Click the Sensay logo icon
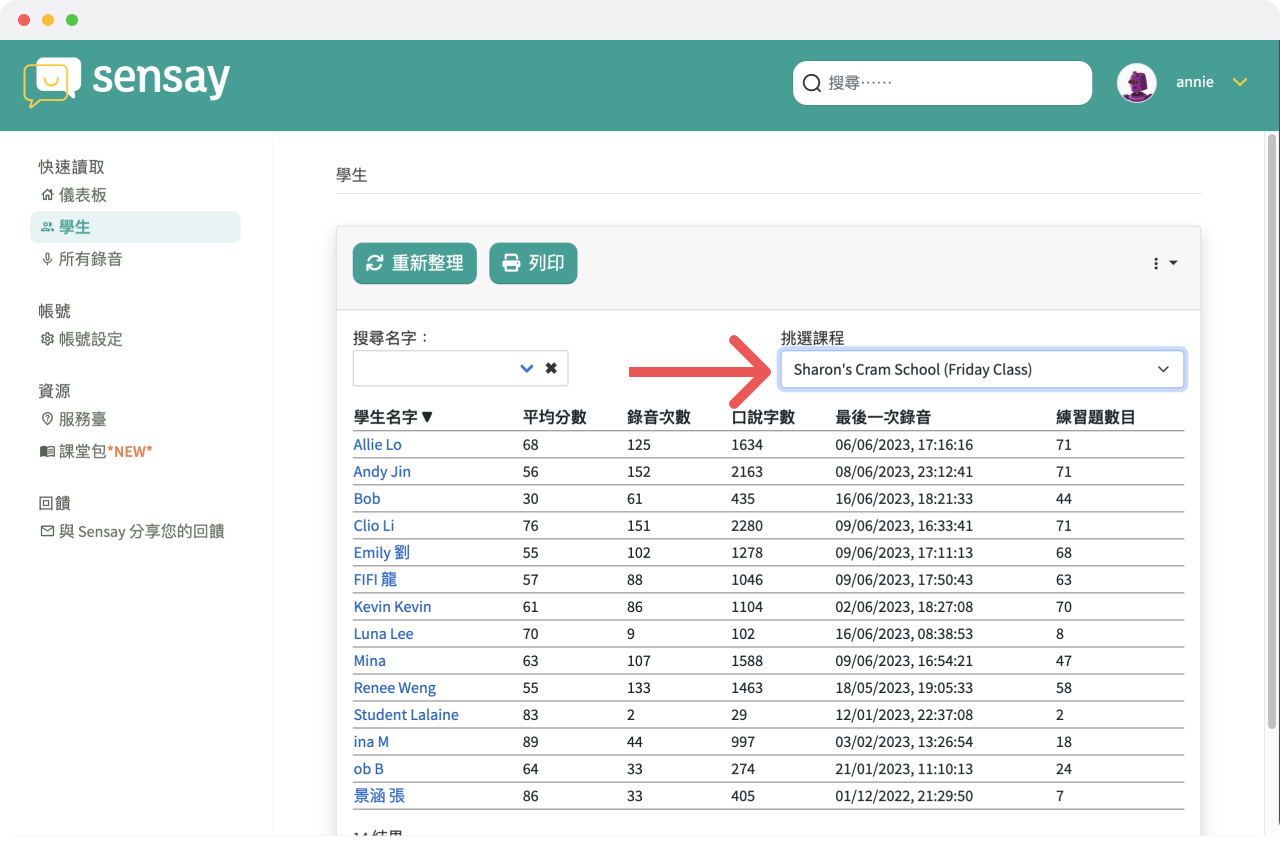Image resolution: width=1280 pixels, height=850 pixels. [51, 82]
